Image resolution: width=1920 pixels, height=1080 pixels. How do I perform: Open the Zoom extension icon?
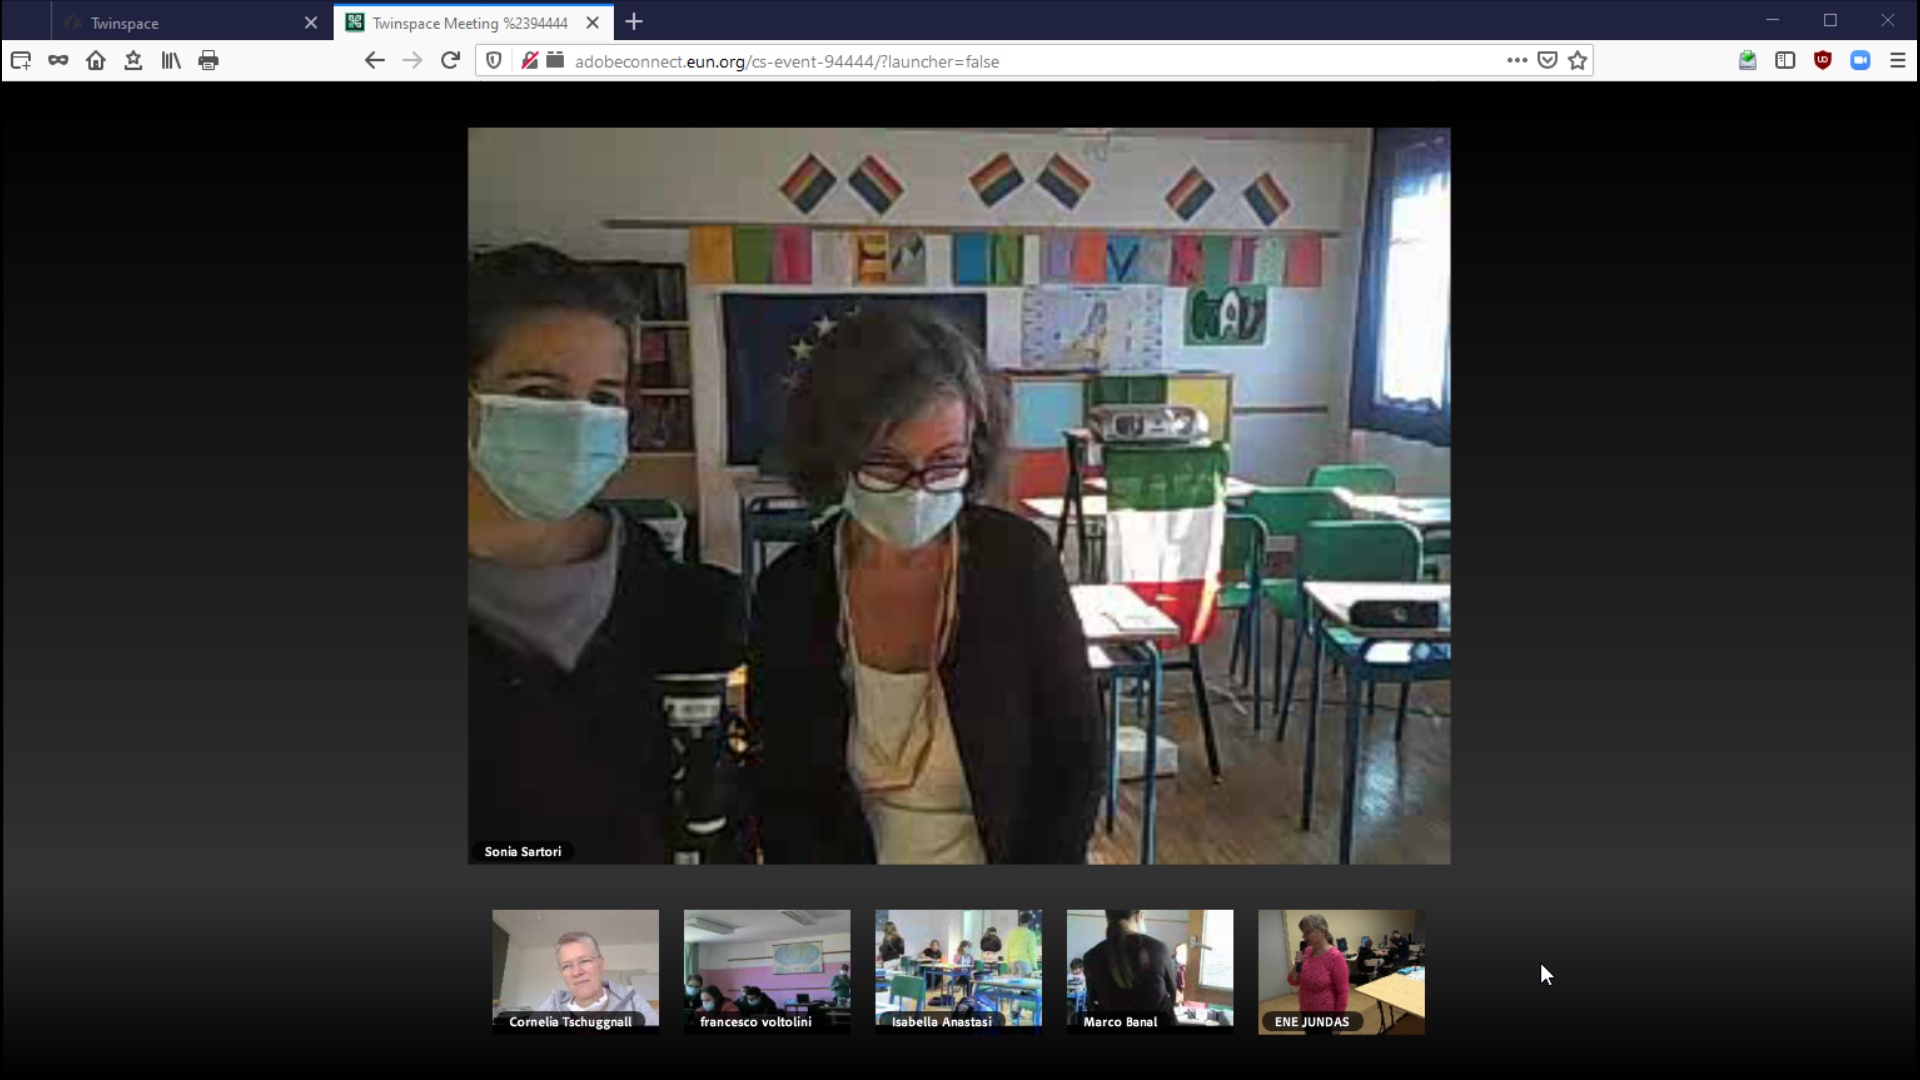1860,60
